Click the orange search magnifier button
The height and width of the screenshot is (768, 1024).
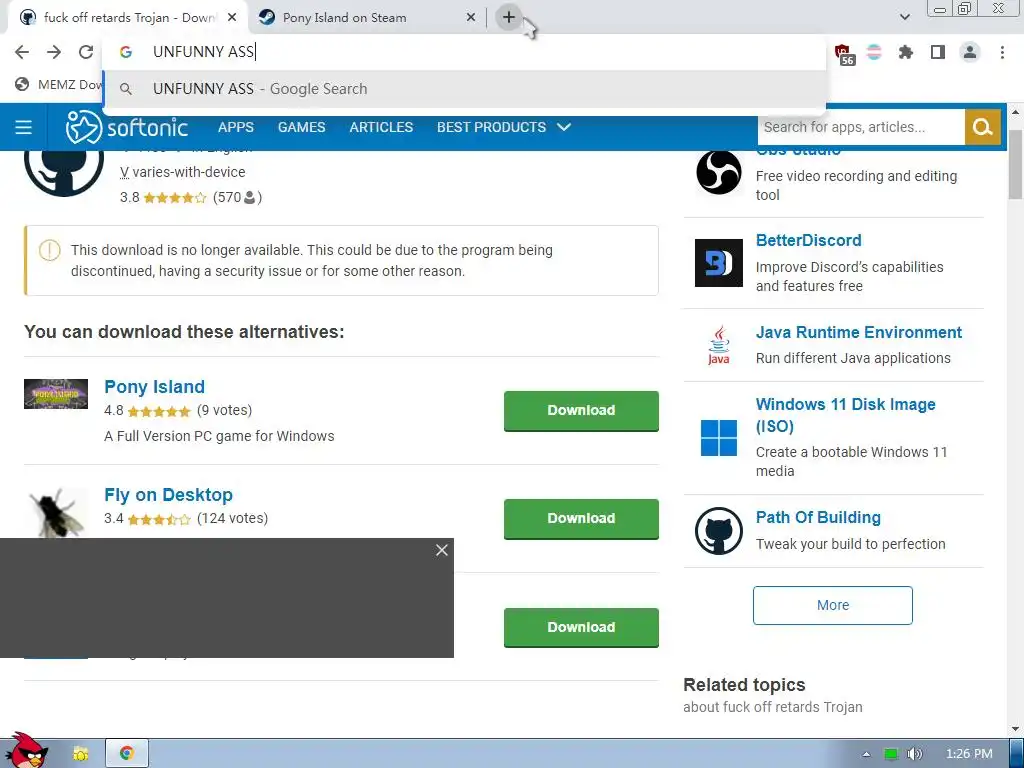coord(982,127)
